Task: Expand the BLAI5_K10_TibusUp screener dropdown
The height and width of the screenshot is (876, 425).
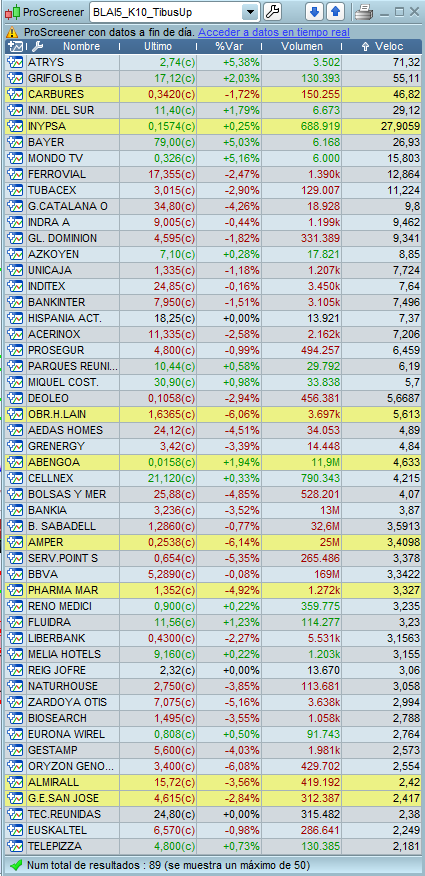Action: point(251,11)
